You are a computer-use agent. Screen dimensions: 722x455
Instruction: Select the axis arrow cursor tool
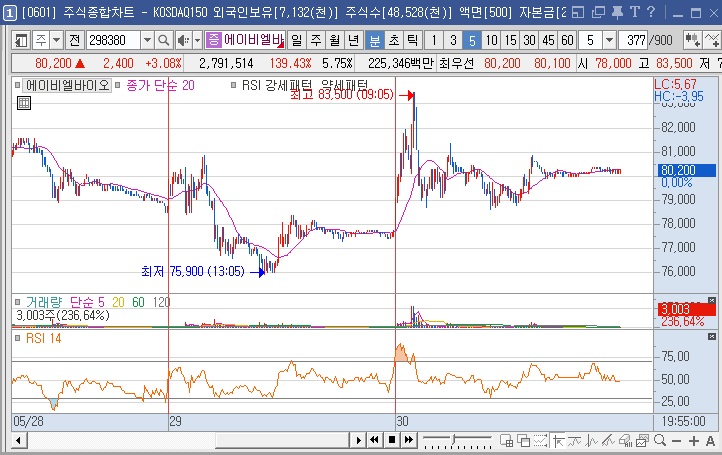[x=559, y=441]
